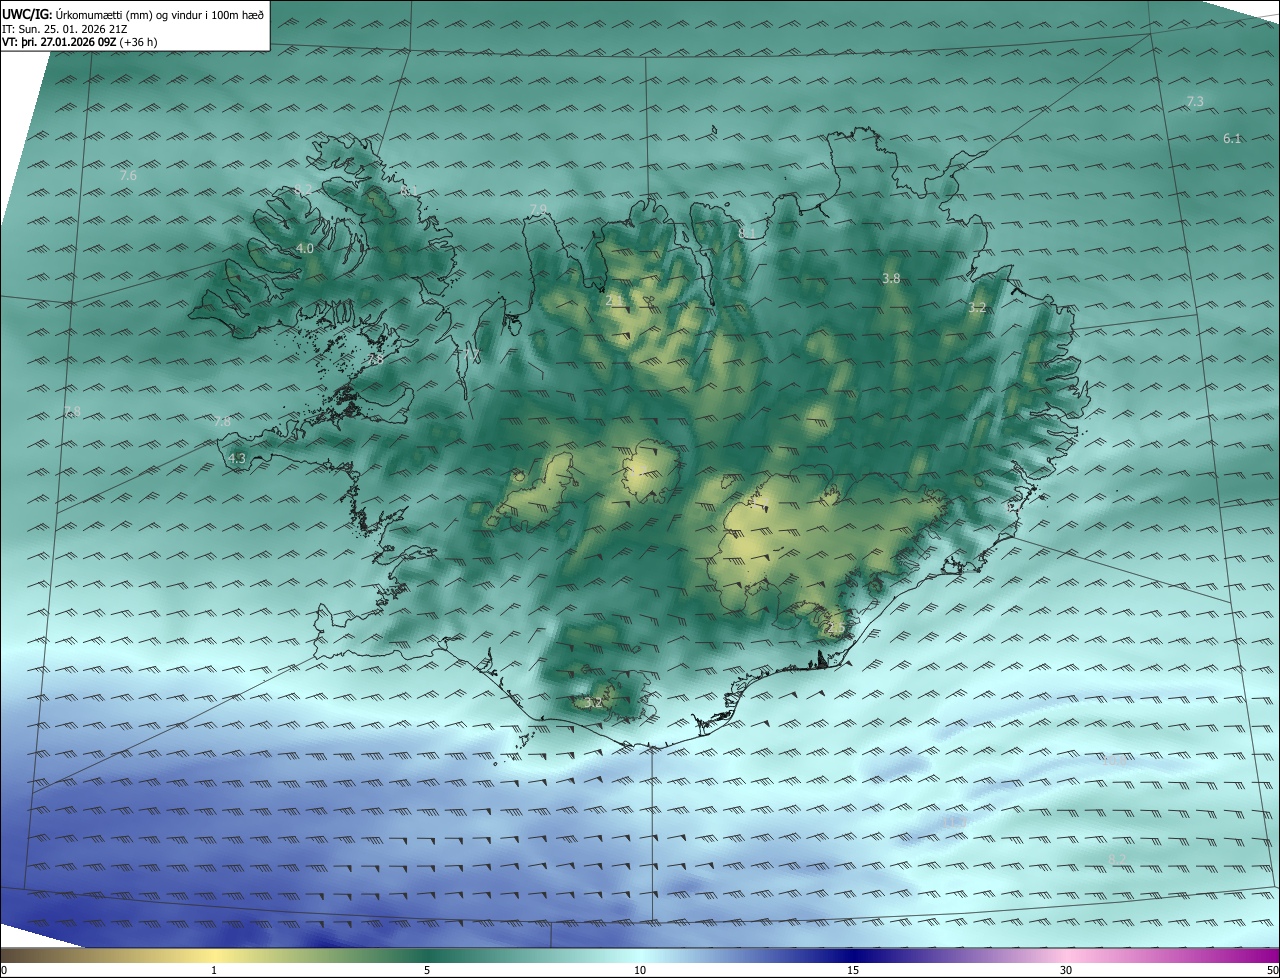Click the colour scale tick label 15
Image resolution: width=1280 pixels, height=978 pixels.
pos(853,970)
